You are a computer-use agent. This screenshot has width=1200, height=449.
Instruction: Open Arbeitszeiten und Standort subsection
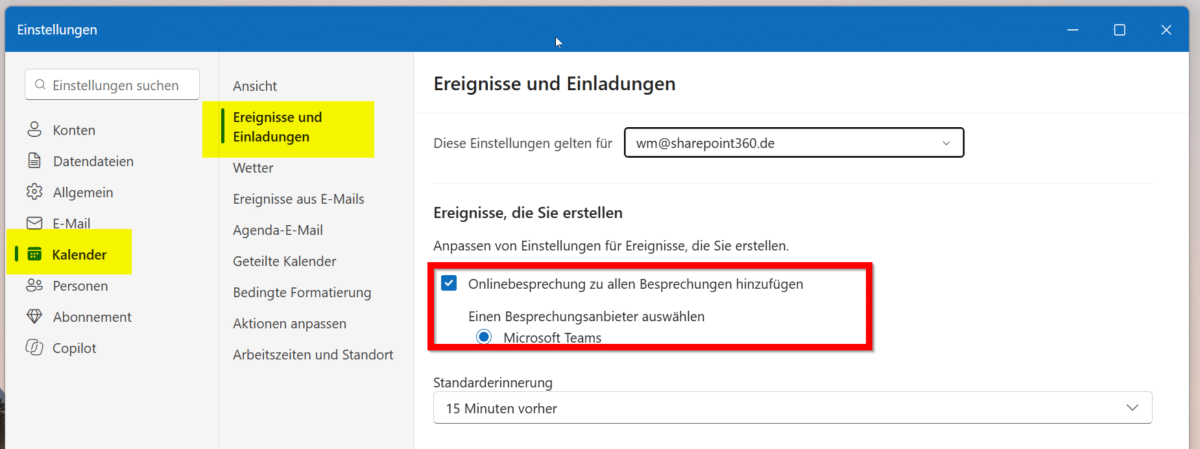coord(313,354)
